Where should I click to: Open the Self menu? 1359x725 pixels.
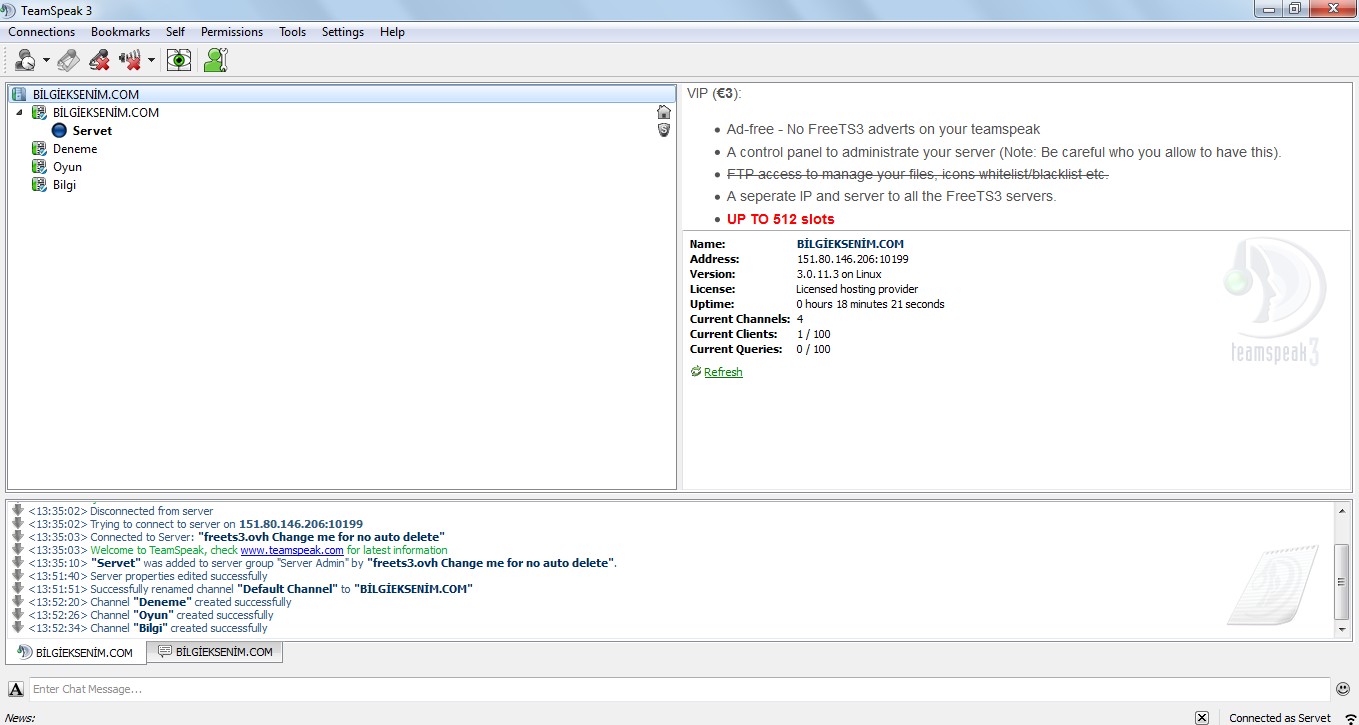(x=175, y=32)
